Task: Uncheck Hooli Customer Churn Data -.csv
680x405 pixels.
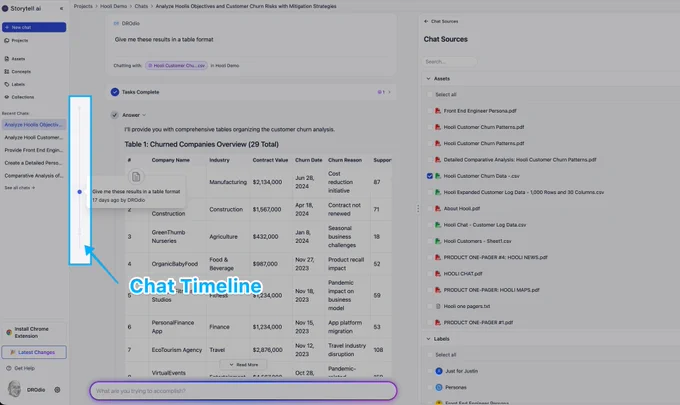Action: tap(430, 176)
